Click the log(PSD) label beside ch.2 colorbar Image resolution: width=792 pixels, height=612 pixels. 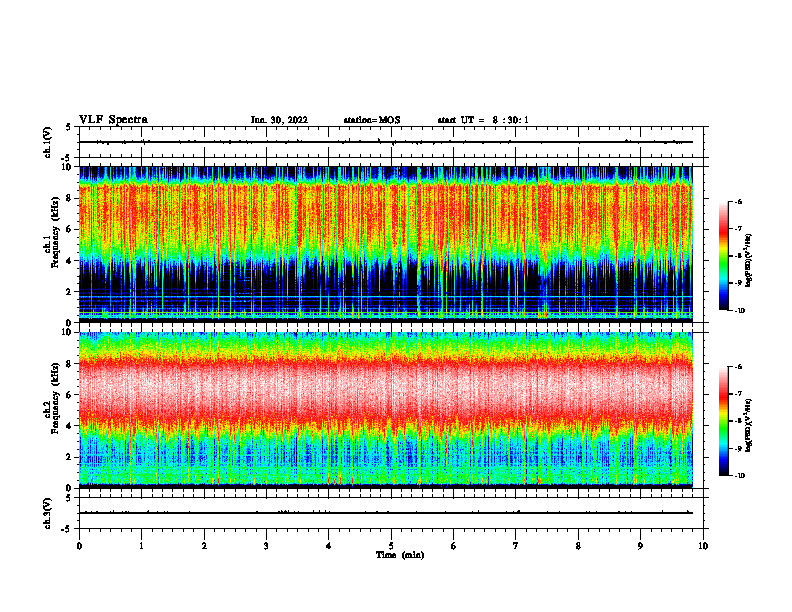click(x=748, y=425)
